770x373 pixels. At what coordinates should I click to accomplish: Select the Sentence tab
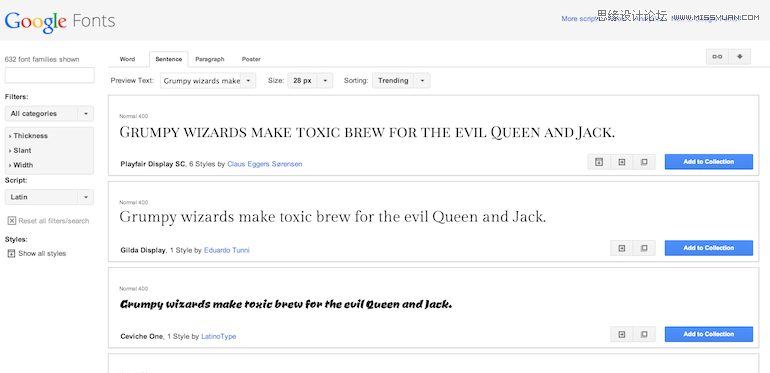(x=168, y=59)
